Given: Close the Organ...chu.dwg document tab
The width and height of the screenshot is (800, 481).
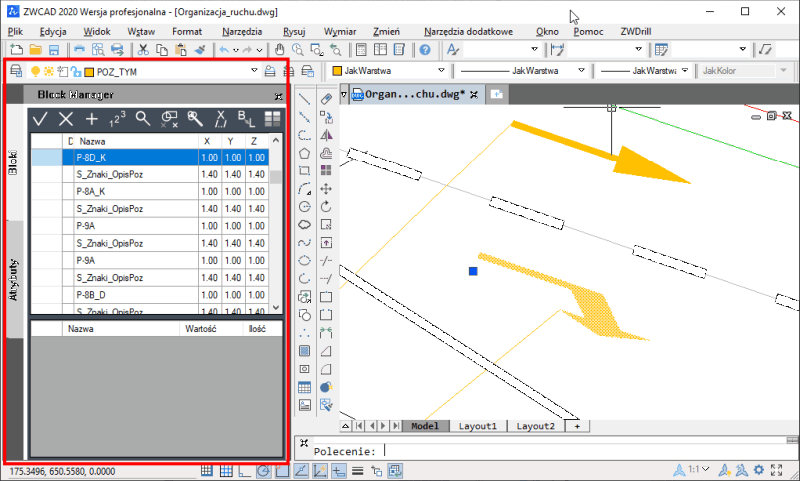Looking at the screenshot, I should [474, 94].
